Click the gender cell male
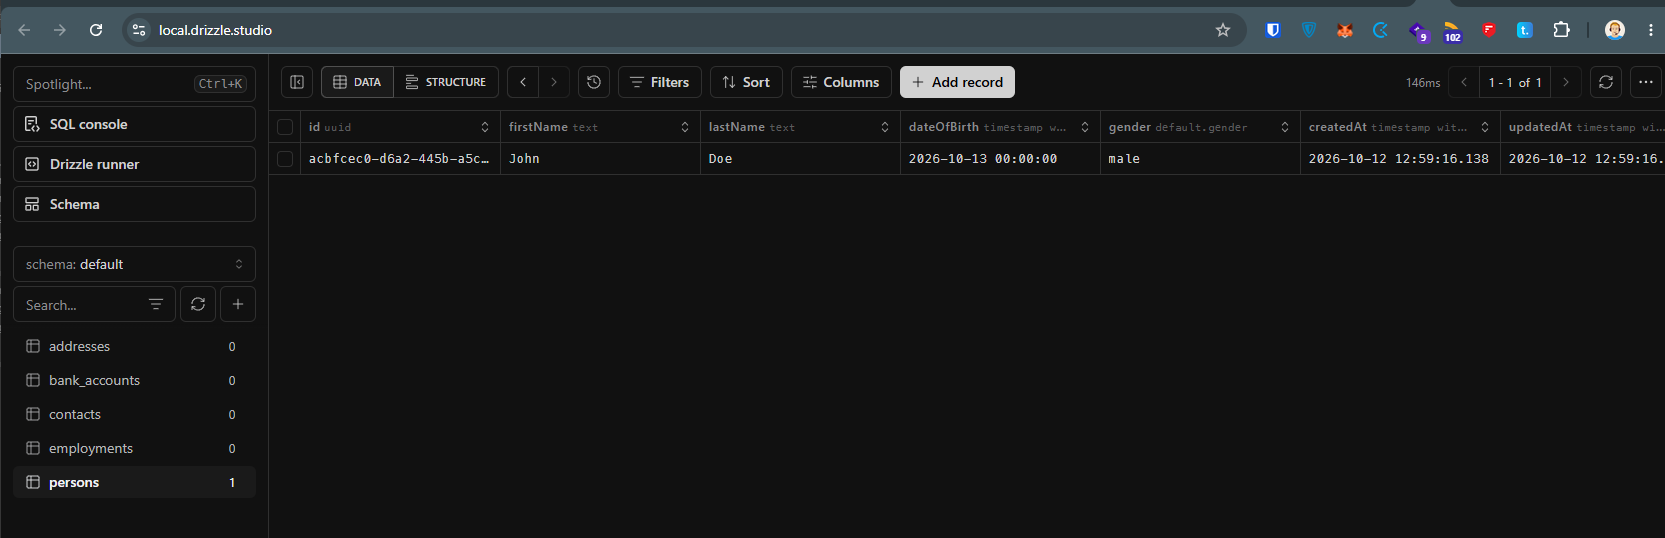The height and width of the screenshot is (538, 1665). (1200, 159)
